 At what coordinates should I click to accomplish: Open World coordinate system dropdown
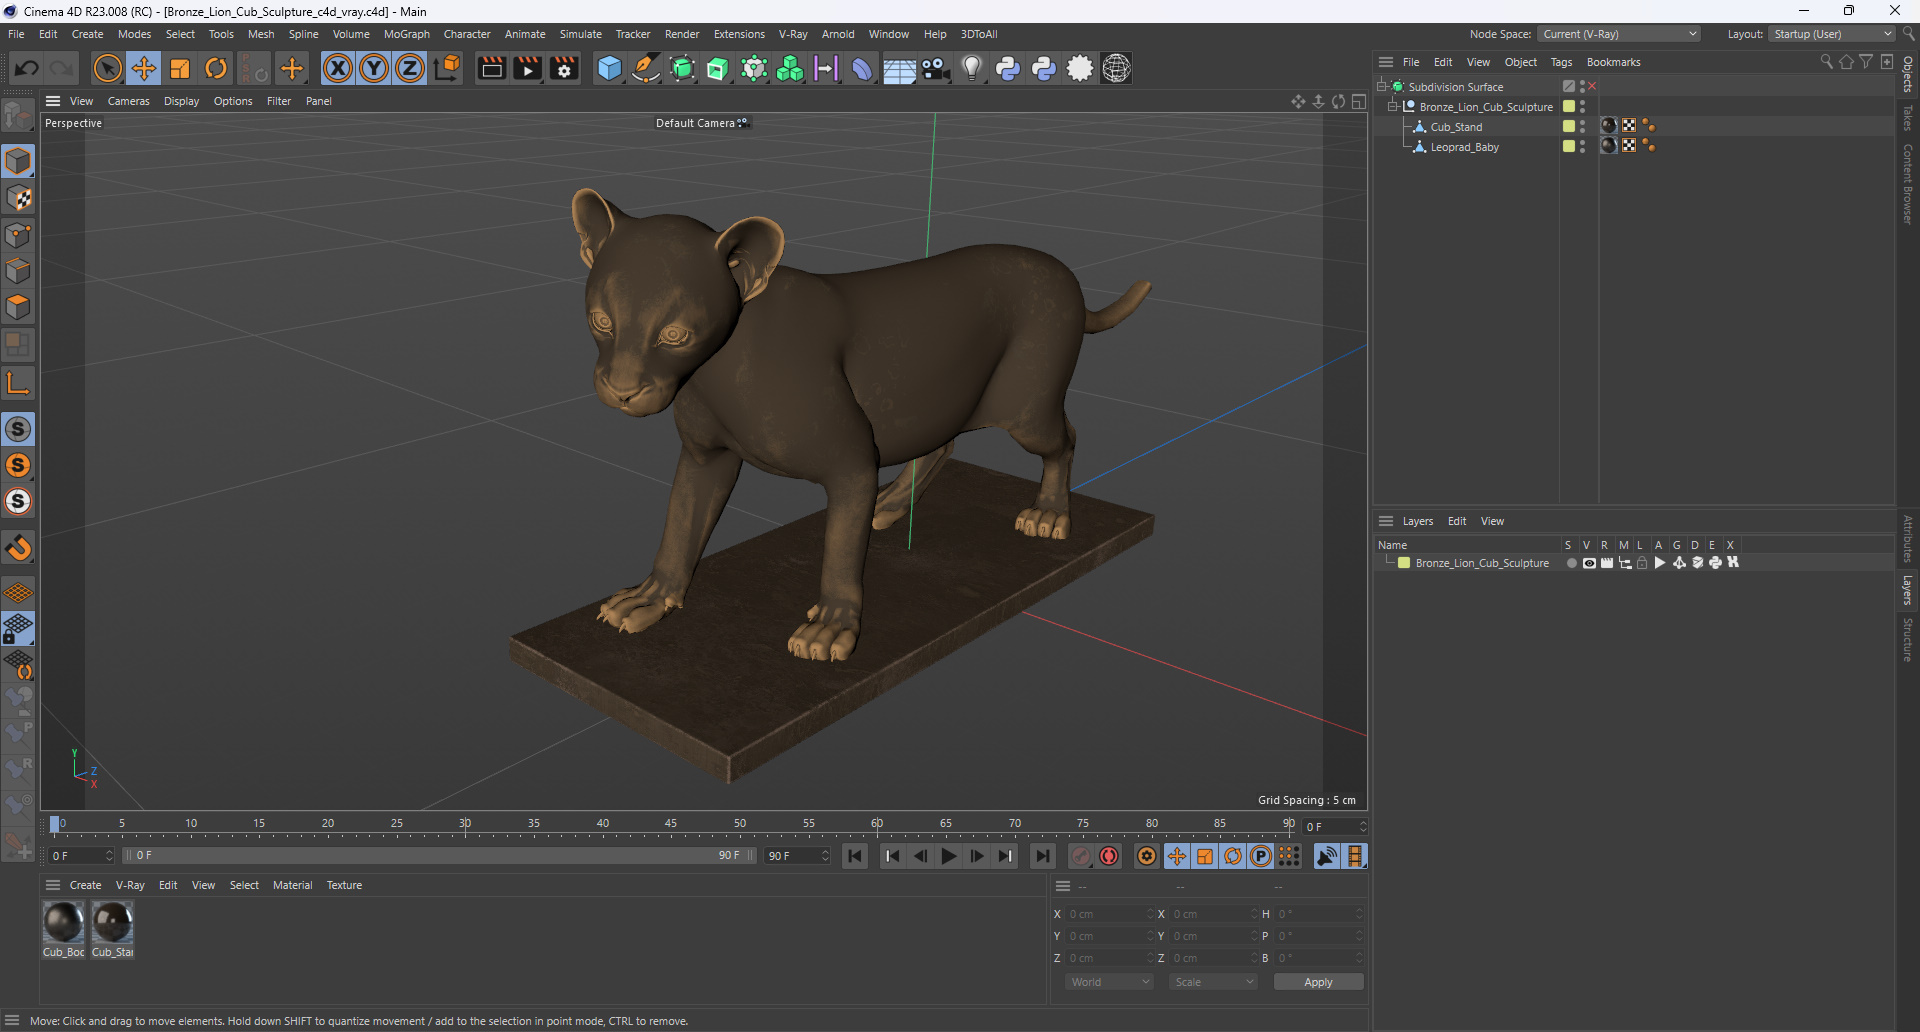(1109, 982)
